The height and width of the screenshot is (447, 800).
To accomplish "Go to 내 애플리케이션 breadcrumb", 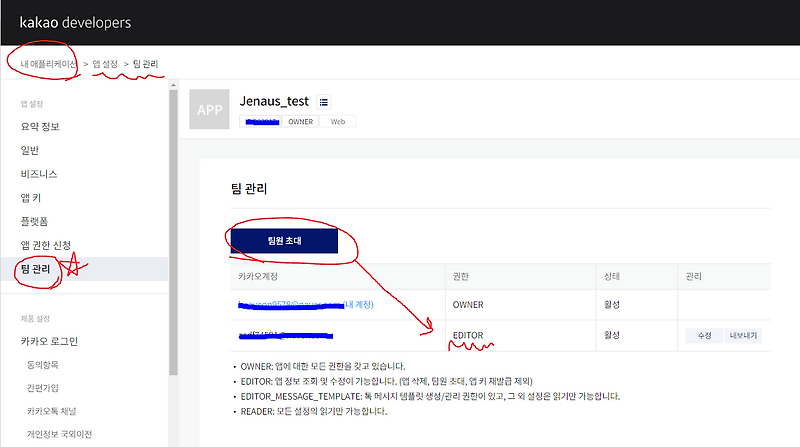I will tap(48, 64).
